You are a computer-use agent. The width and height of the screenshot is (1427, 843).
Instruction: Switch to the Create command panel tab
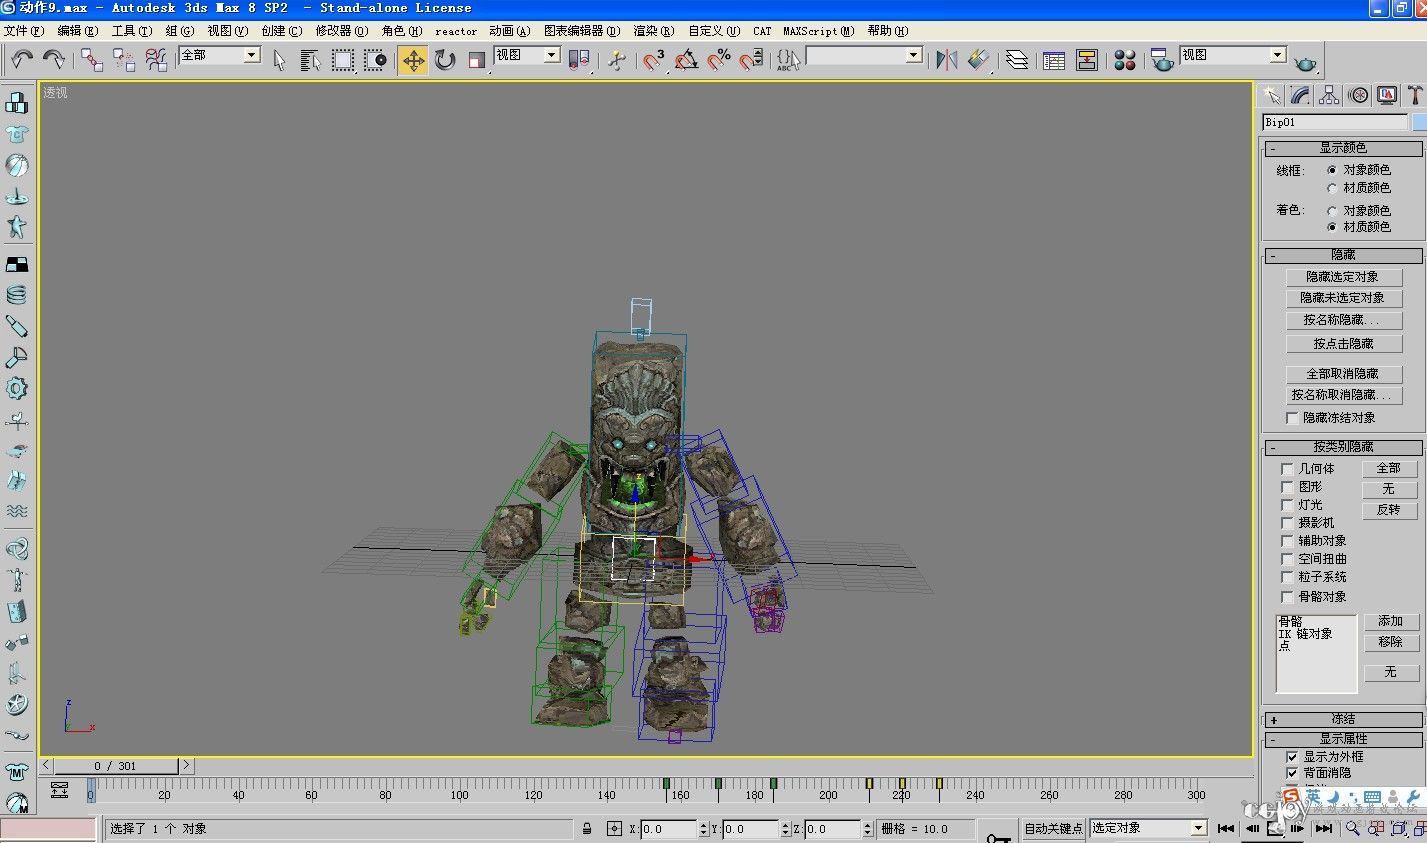pyautogui.click(x=1271, y=95)
